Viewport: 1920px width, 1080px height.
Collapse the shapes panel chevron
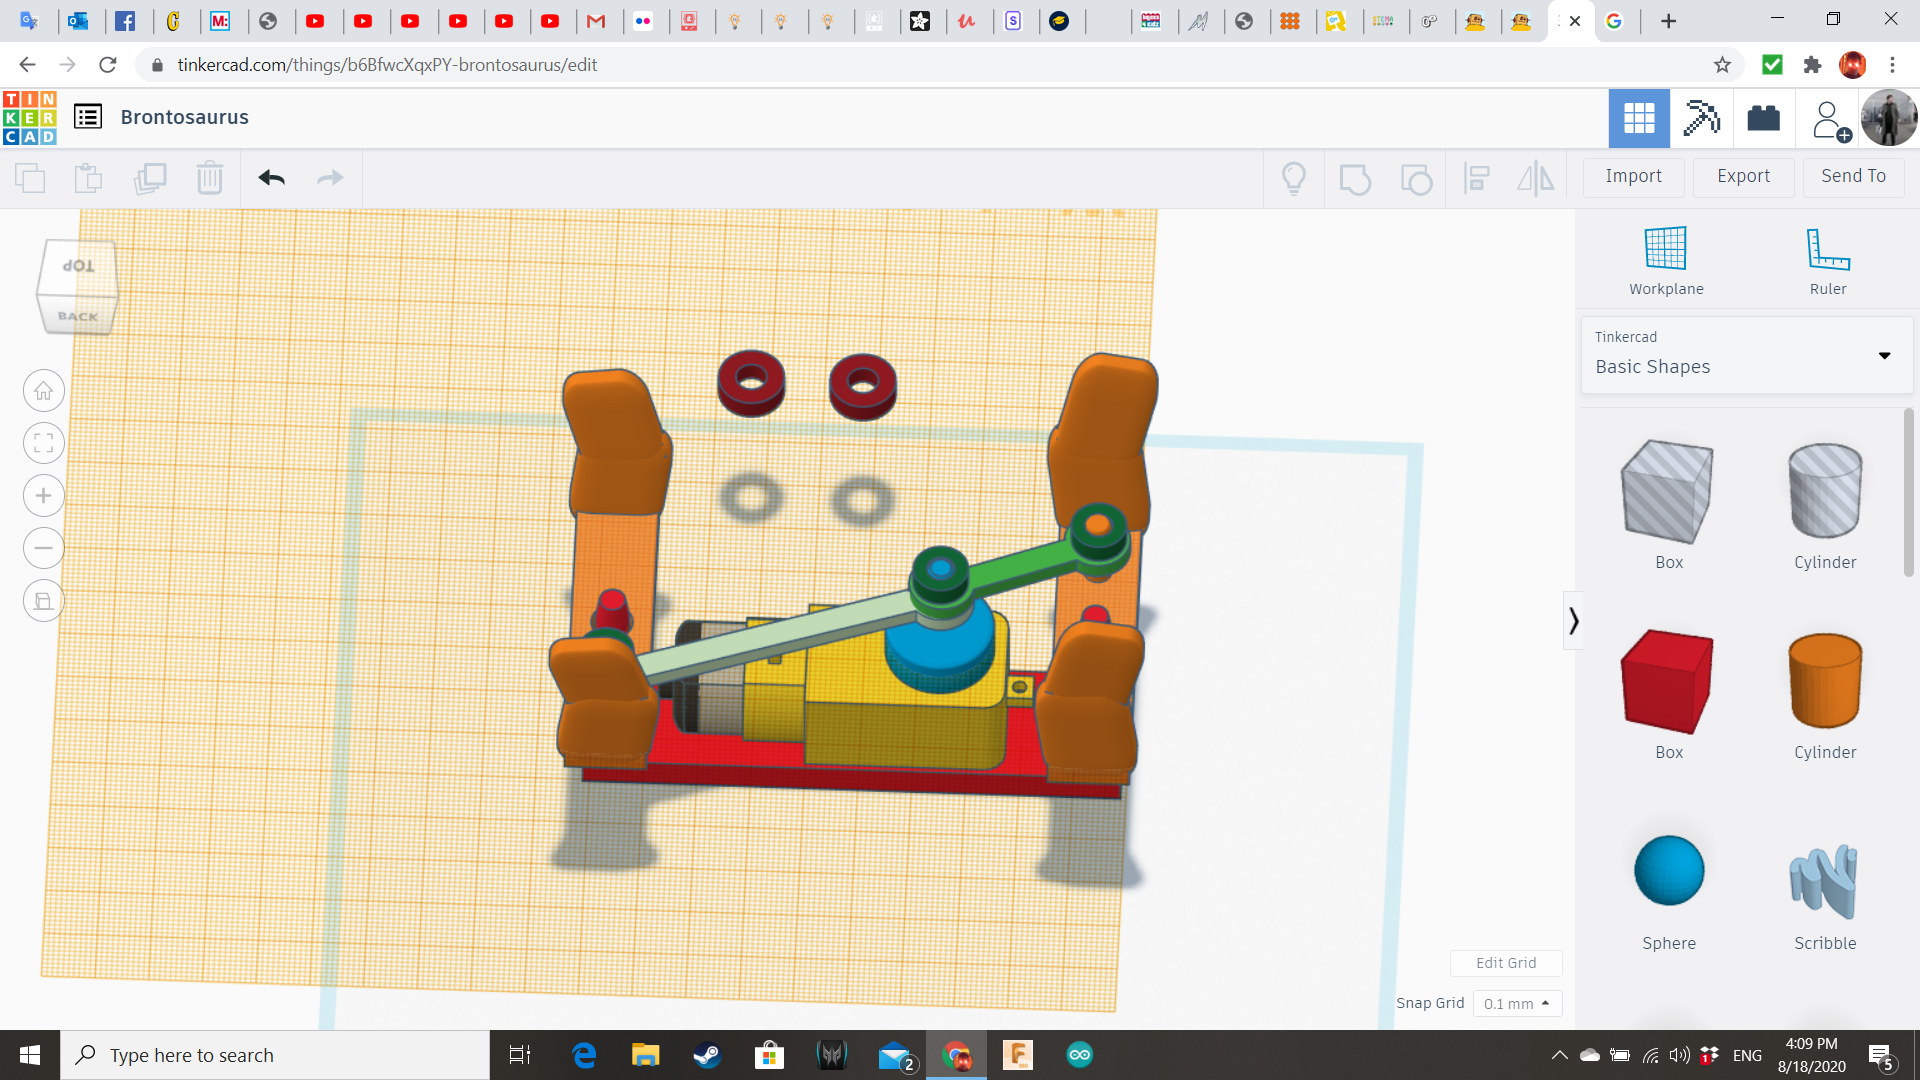1573,621
